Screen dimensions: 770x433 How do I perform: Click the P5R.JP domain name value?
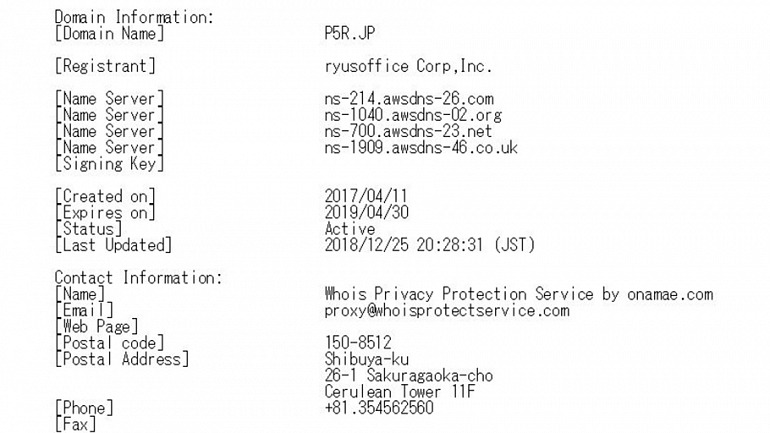350,33
